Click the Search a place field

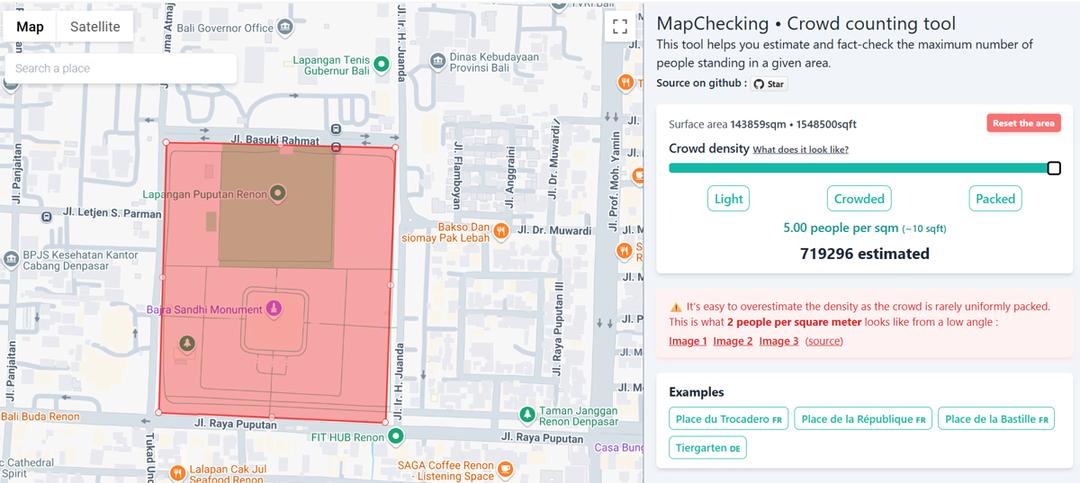[x=121, y=68]
